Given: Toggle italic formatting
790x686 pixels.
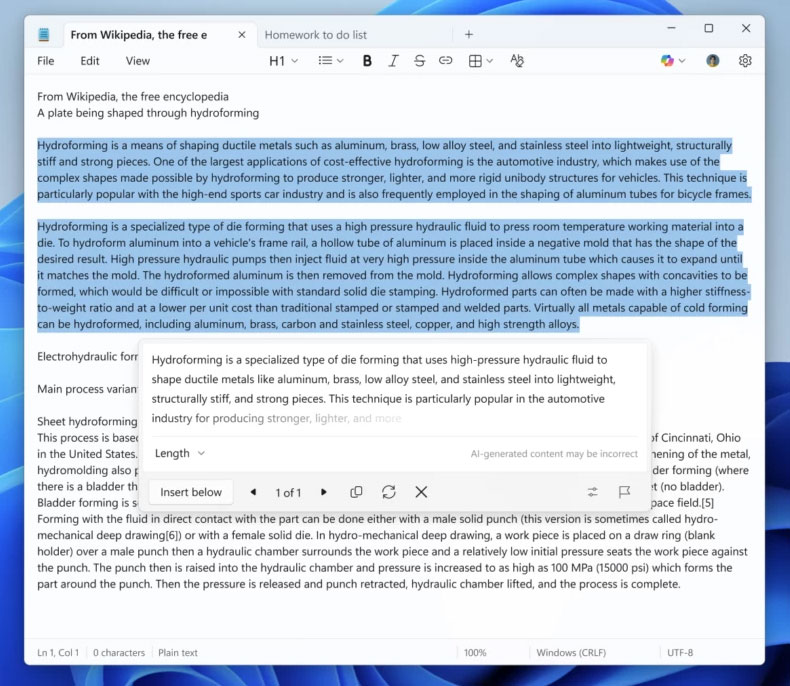Looking at the screenshot, I should point(393,61).
